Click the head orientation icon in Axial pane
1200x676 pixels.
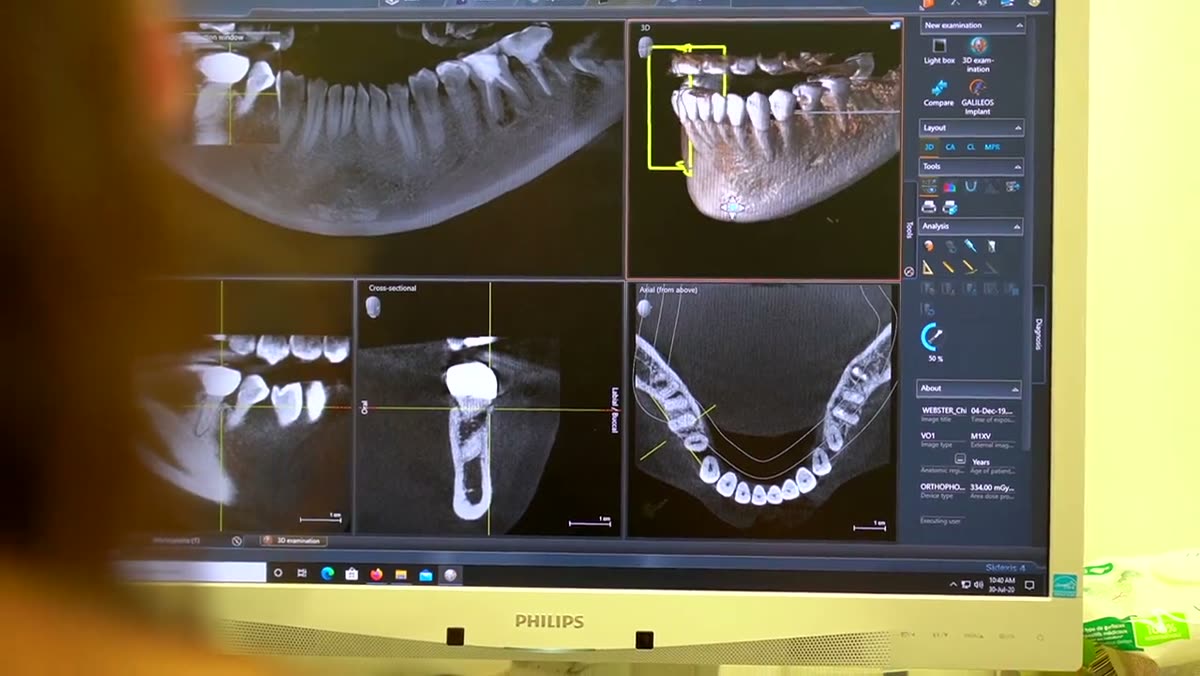(x=646, y=310)
